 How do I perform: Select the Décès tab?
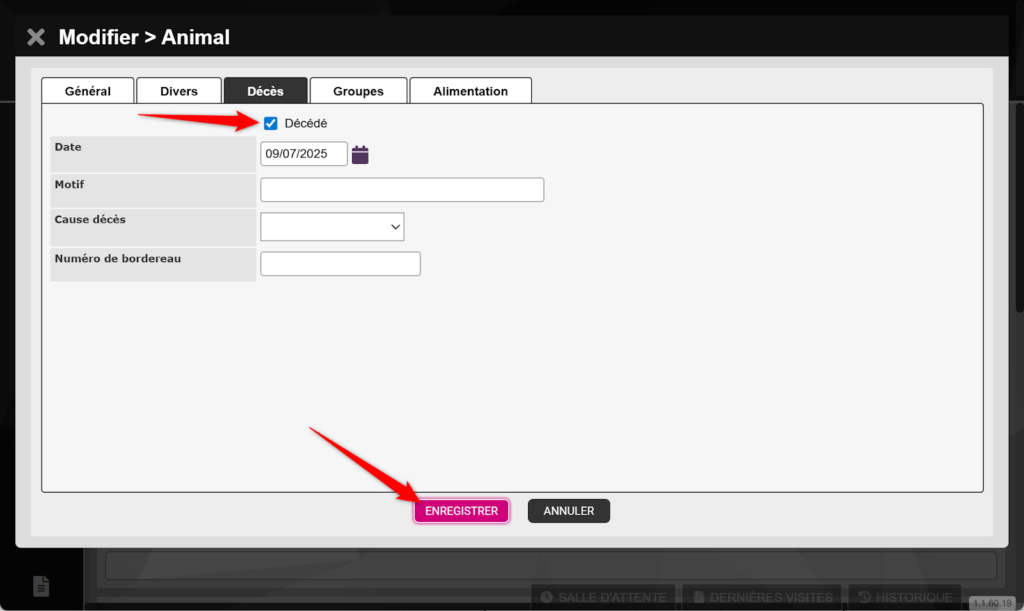tap(265, 91)
